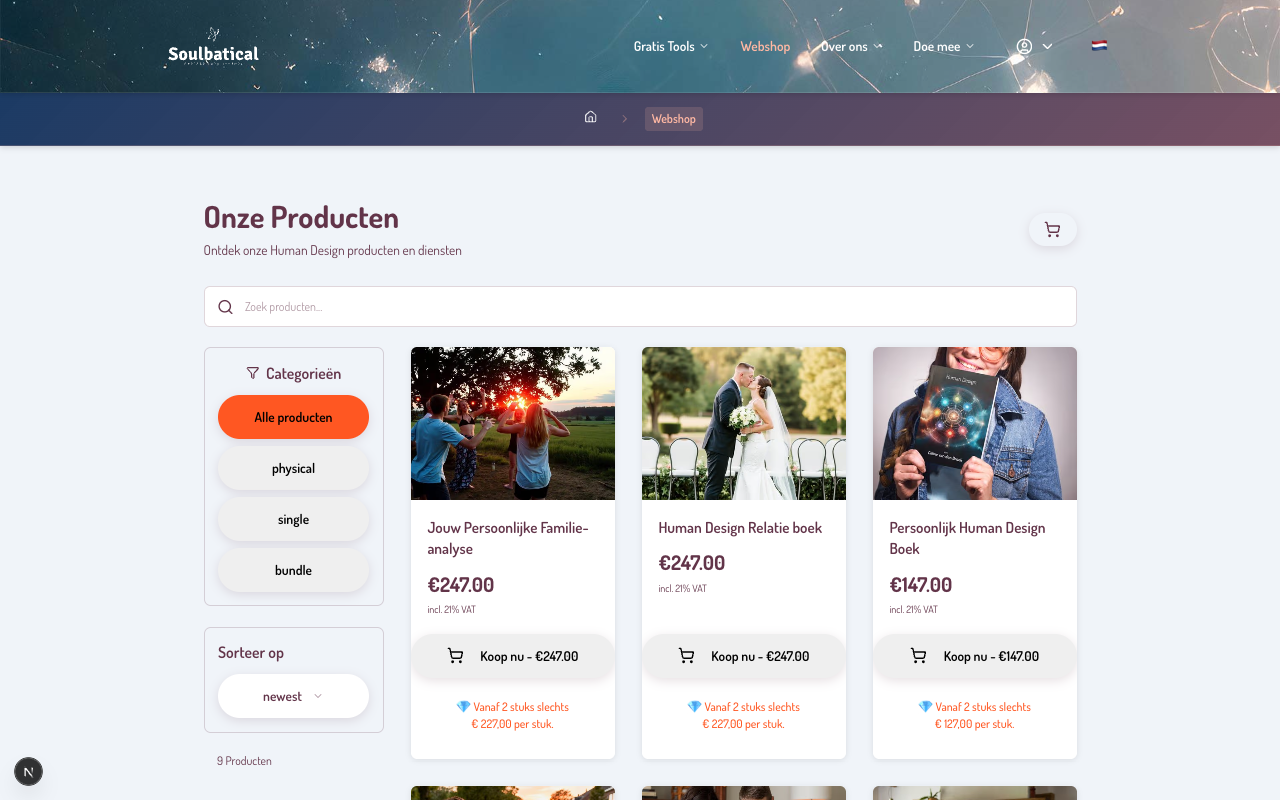Filter products by 'physical' category
Image resolution: width=1280 pixels, height=800 pixels.
coord(293,468)
